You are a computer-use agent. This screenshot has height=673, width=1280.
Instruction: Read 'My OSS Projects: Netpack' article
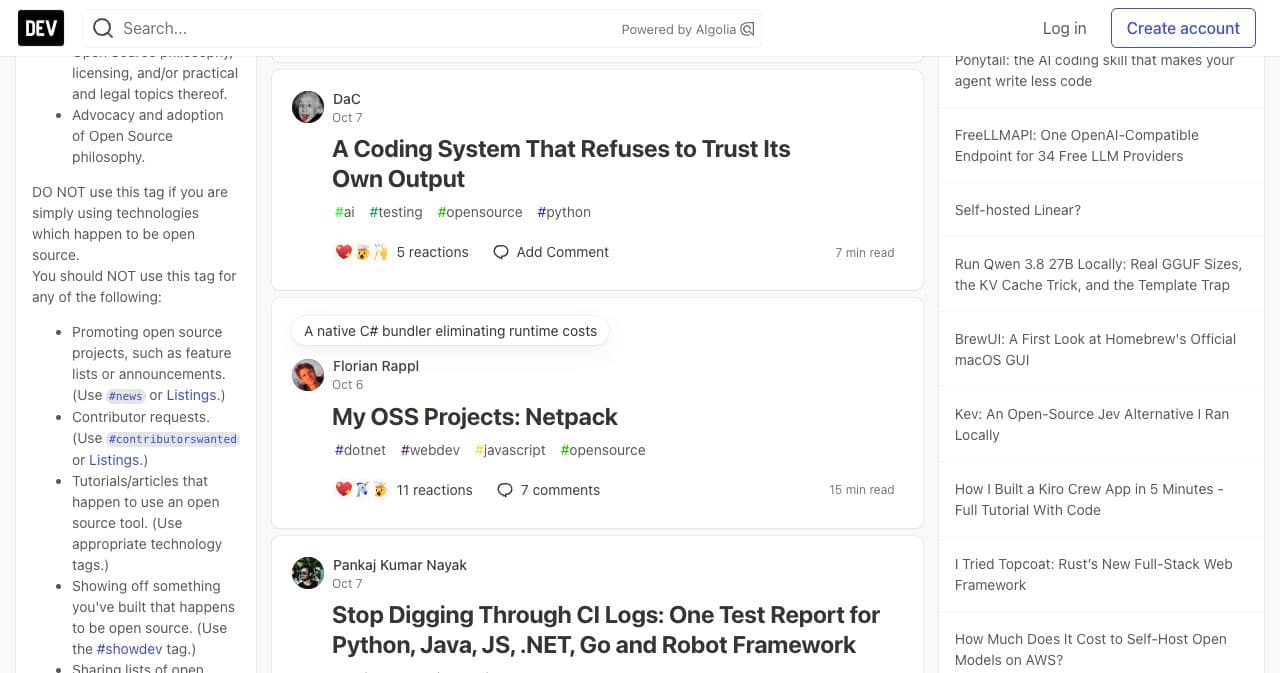tap(475, 417)
